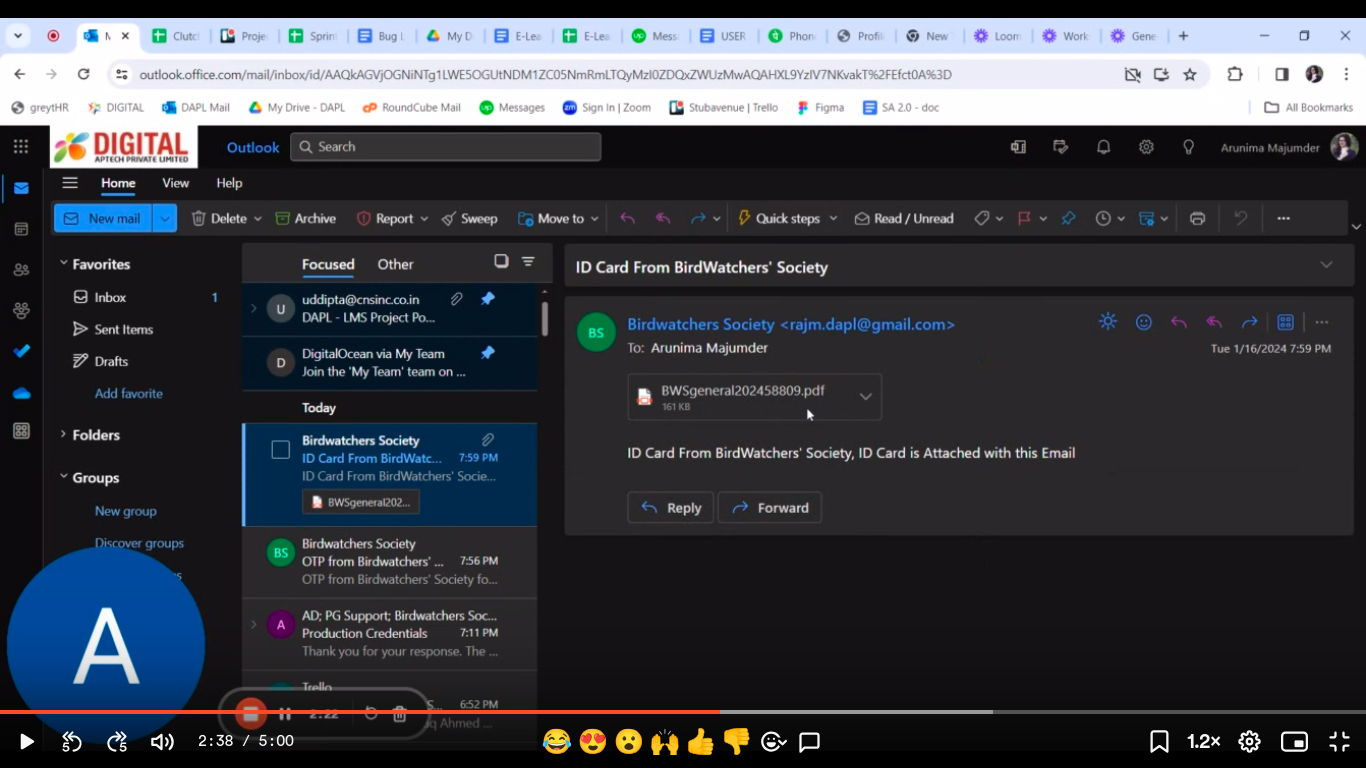Collapse the Groups section
This screenshot has width=1366, height=768.
click(x=64, y=478)
